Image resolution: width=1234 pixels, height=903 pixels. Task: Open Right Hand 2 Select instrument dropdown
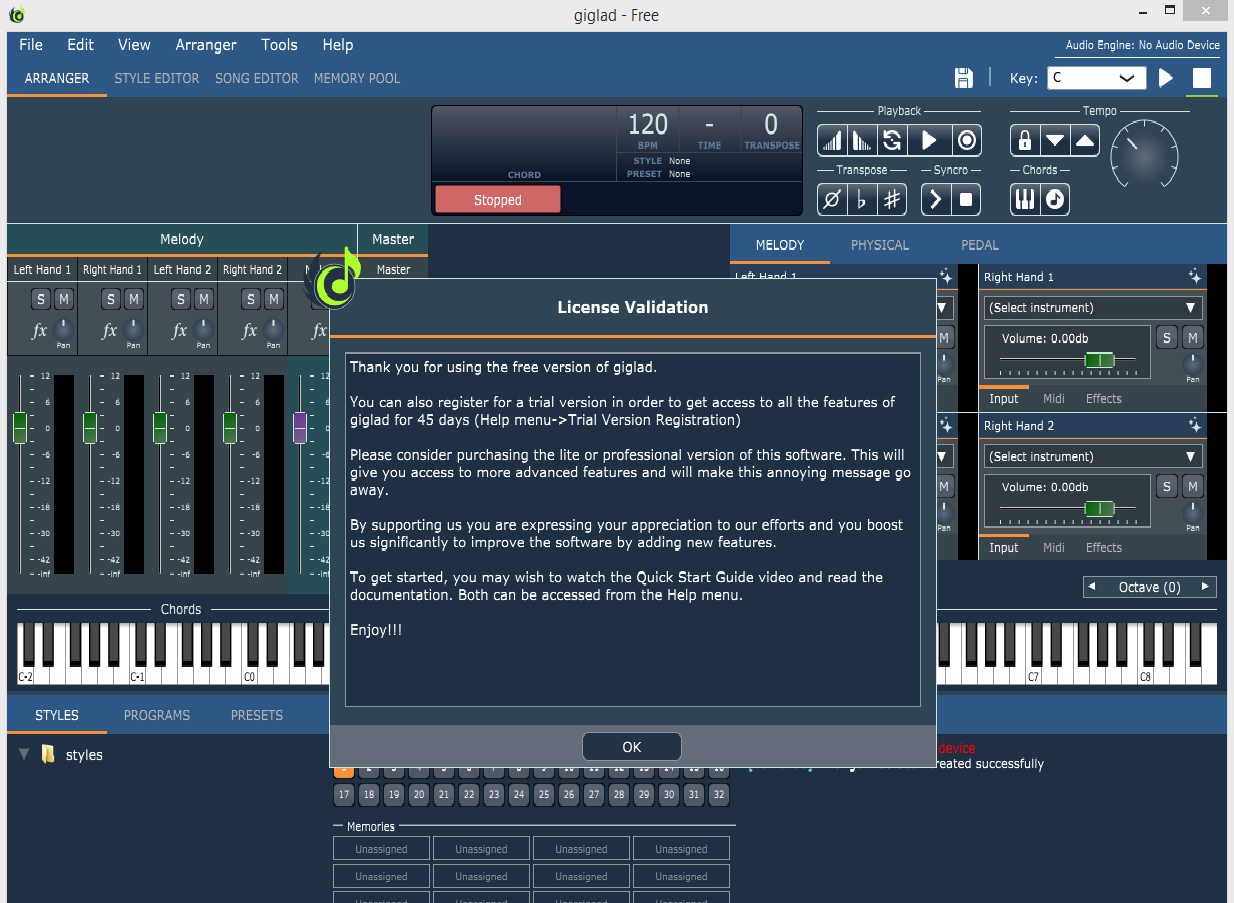[1092, 457]
